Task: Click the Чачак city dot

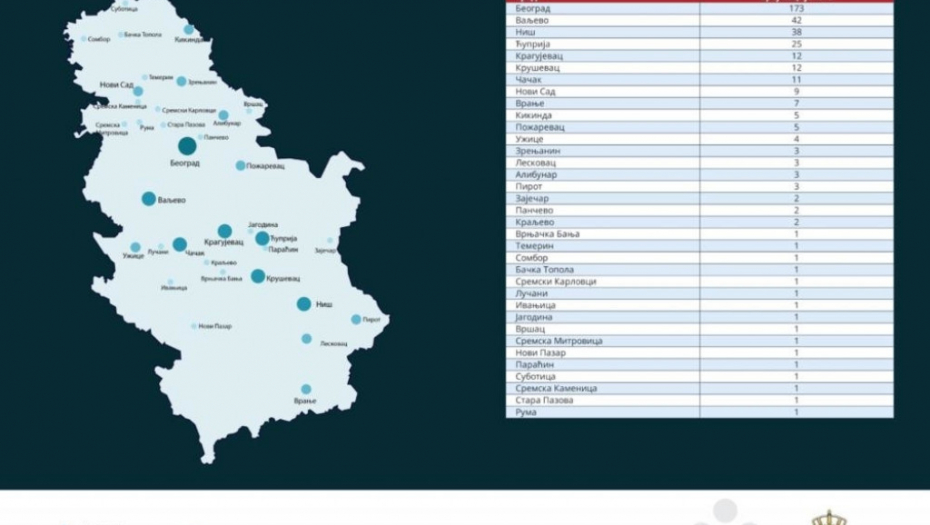Action: click(x=180, y=244)
